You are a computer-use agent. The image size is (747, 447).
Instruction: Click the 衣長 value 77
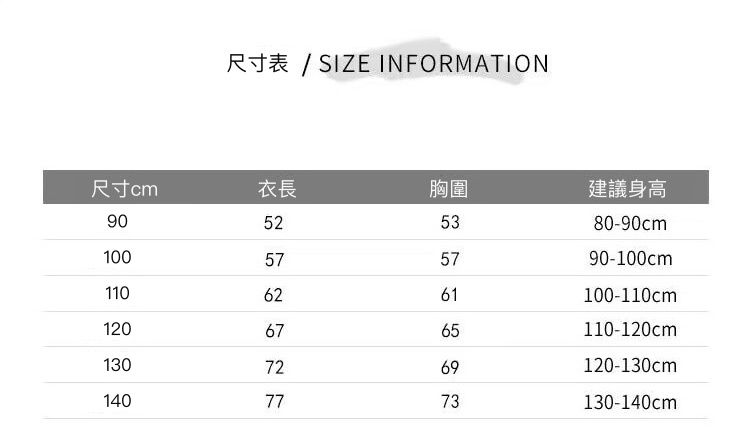[274, 402]
